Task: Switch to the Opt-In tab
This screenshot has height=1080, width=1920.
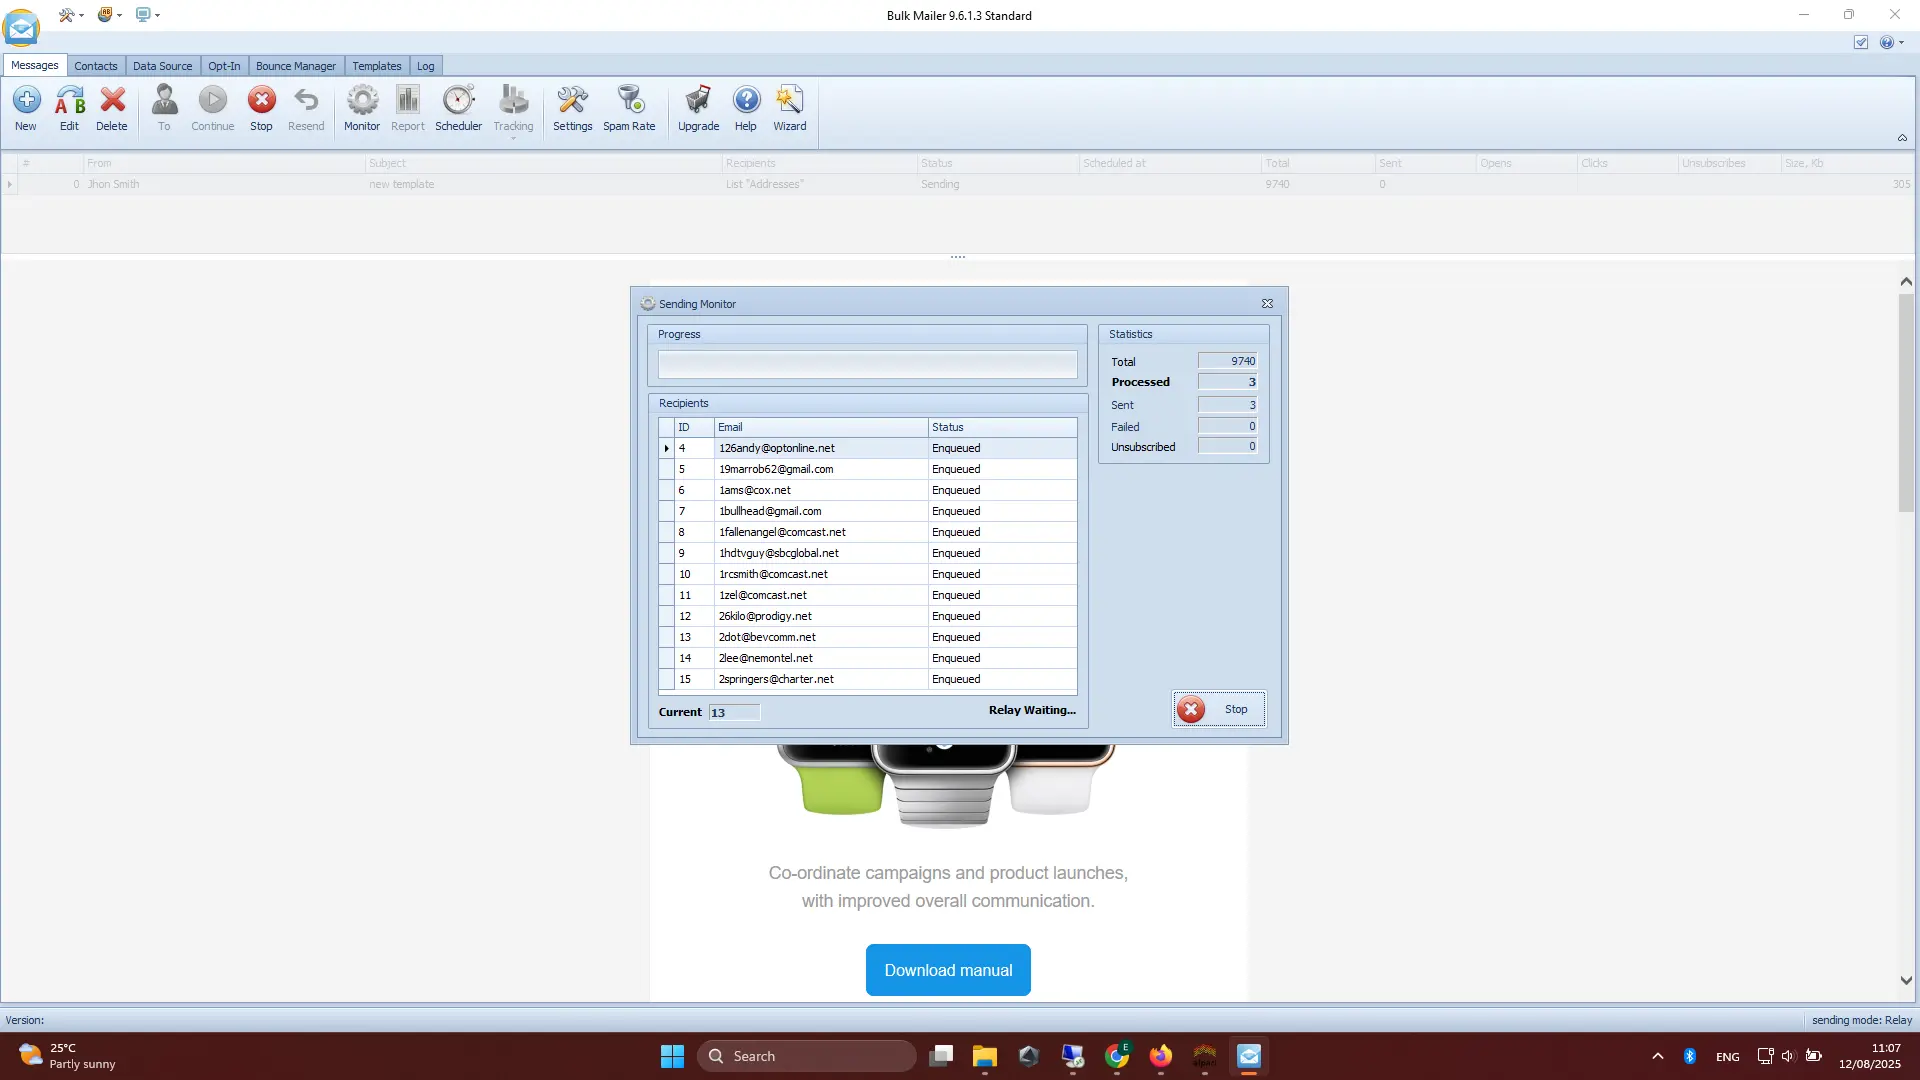Action: [x=224, y=66]
